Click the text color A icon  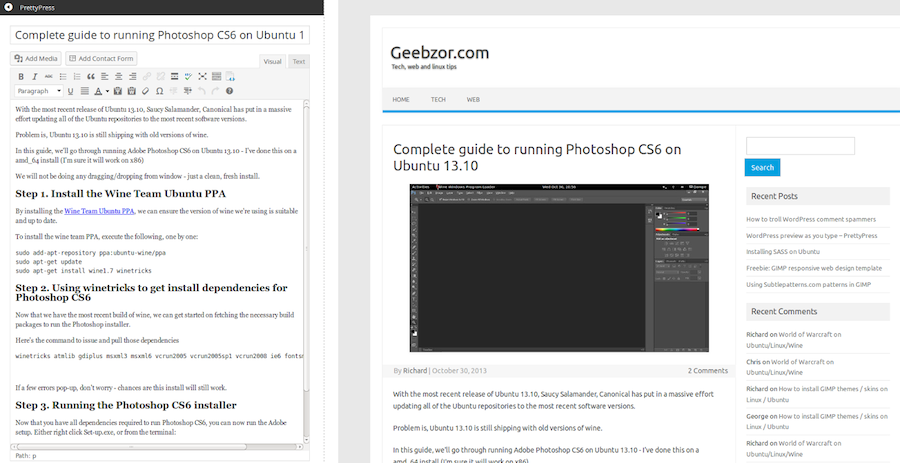[x=98, y=91]
